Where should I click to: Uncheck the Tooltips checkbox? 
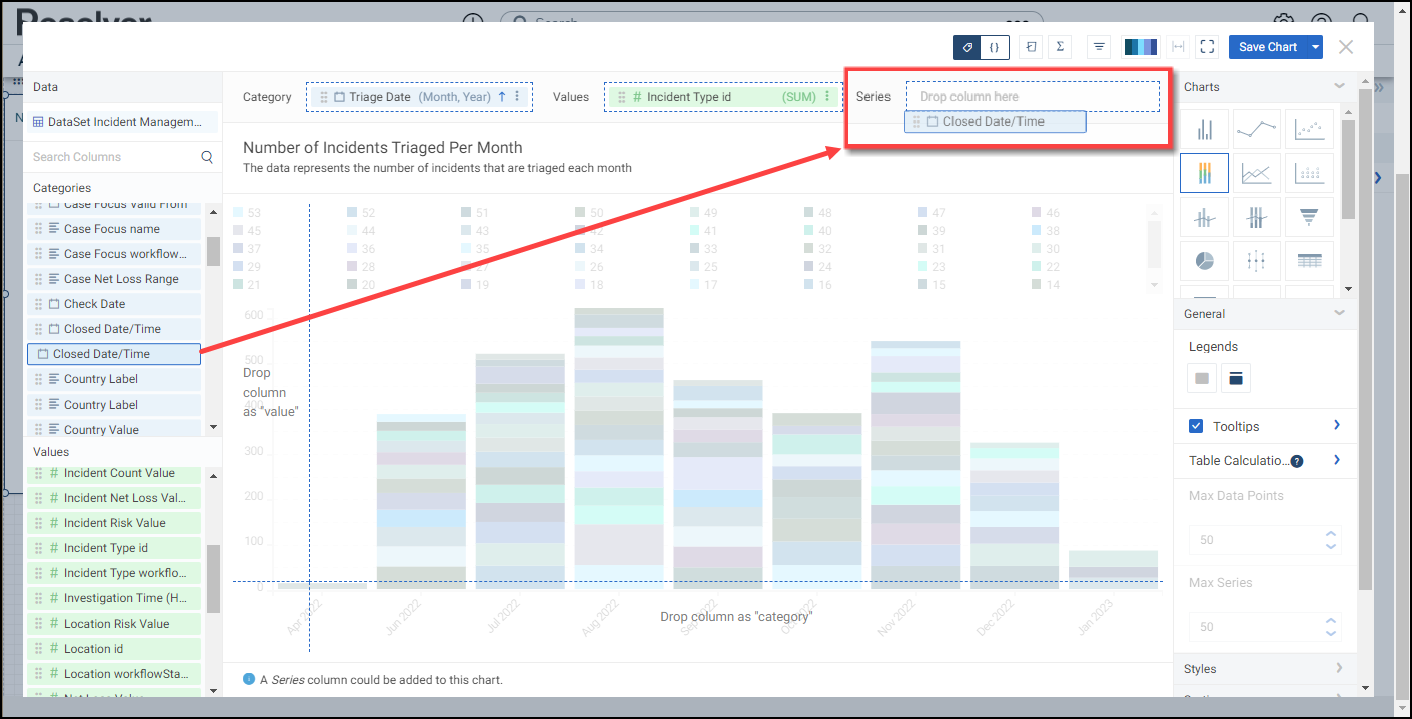pyautogui.click(x=1196, y=426)
